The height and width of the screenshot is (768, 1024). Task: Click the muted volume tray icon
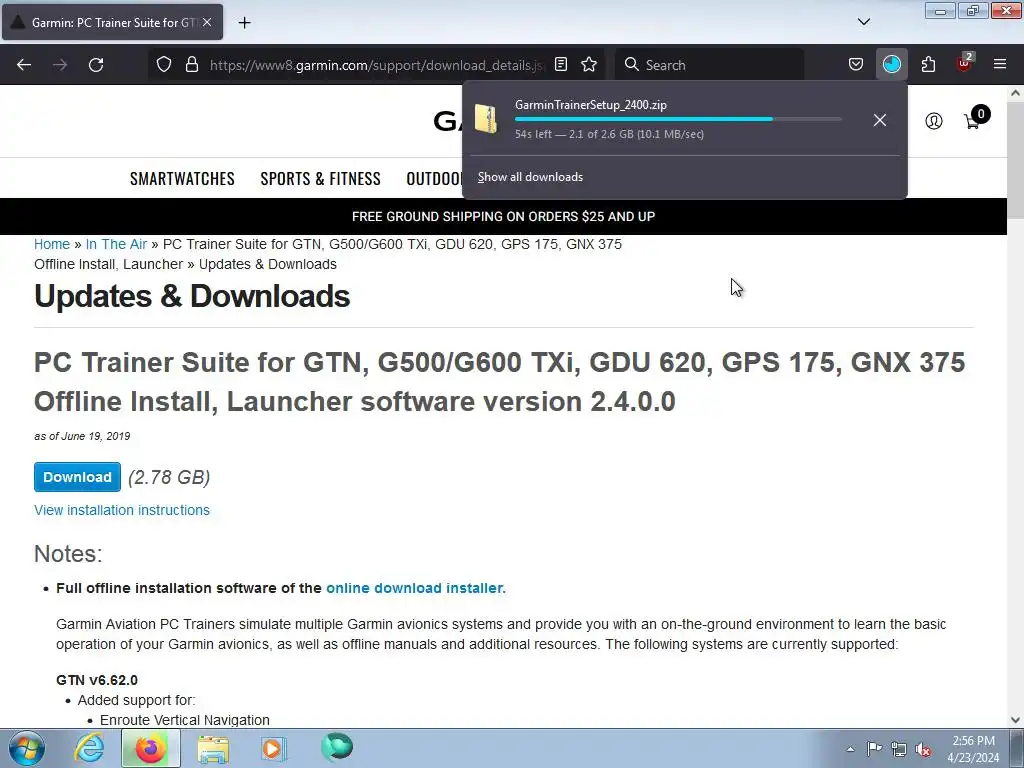pos(923,750)
